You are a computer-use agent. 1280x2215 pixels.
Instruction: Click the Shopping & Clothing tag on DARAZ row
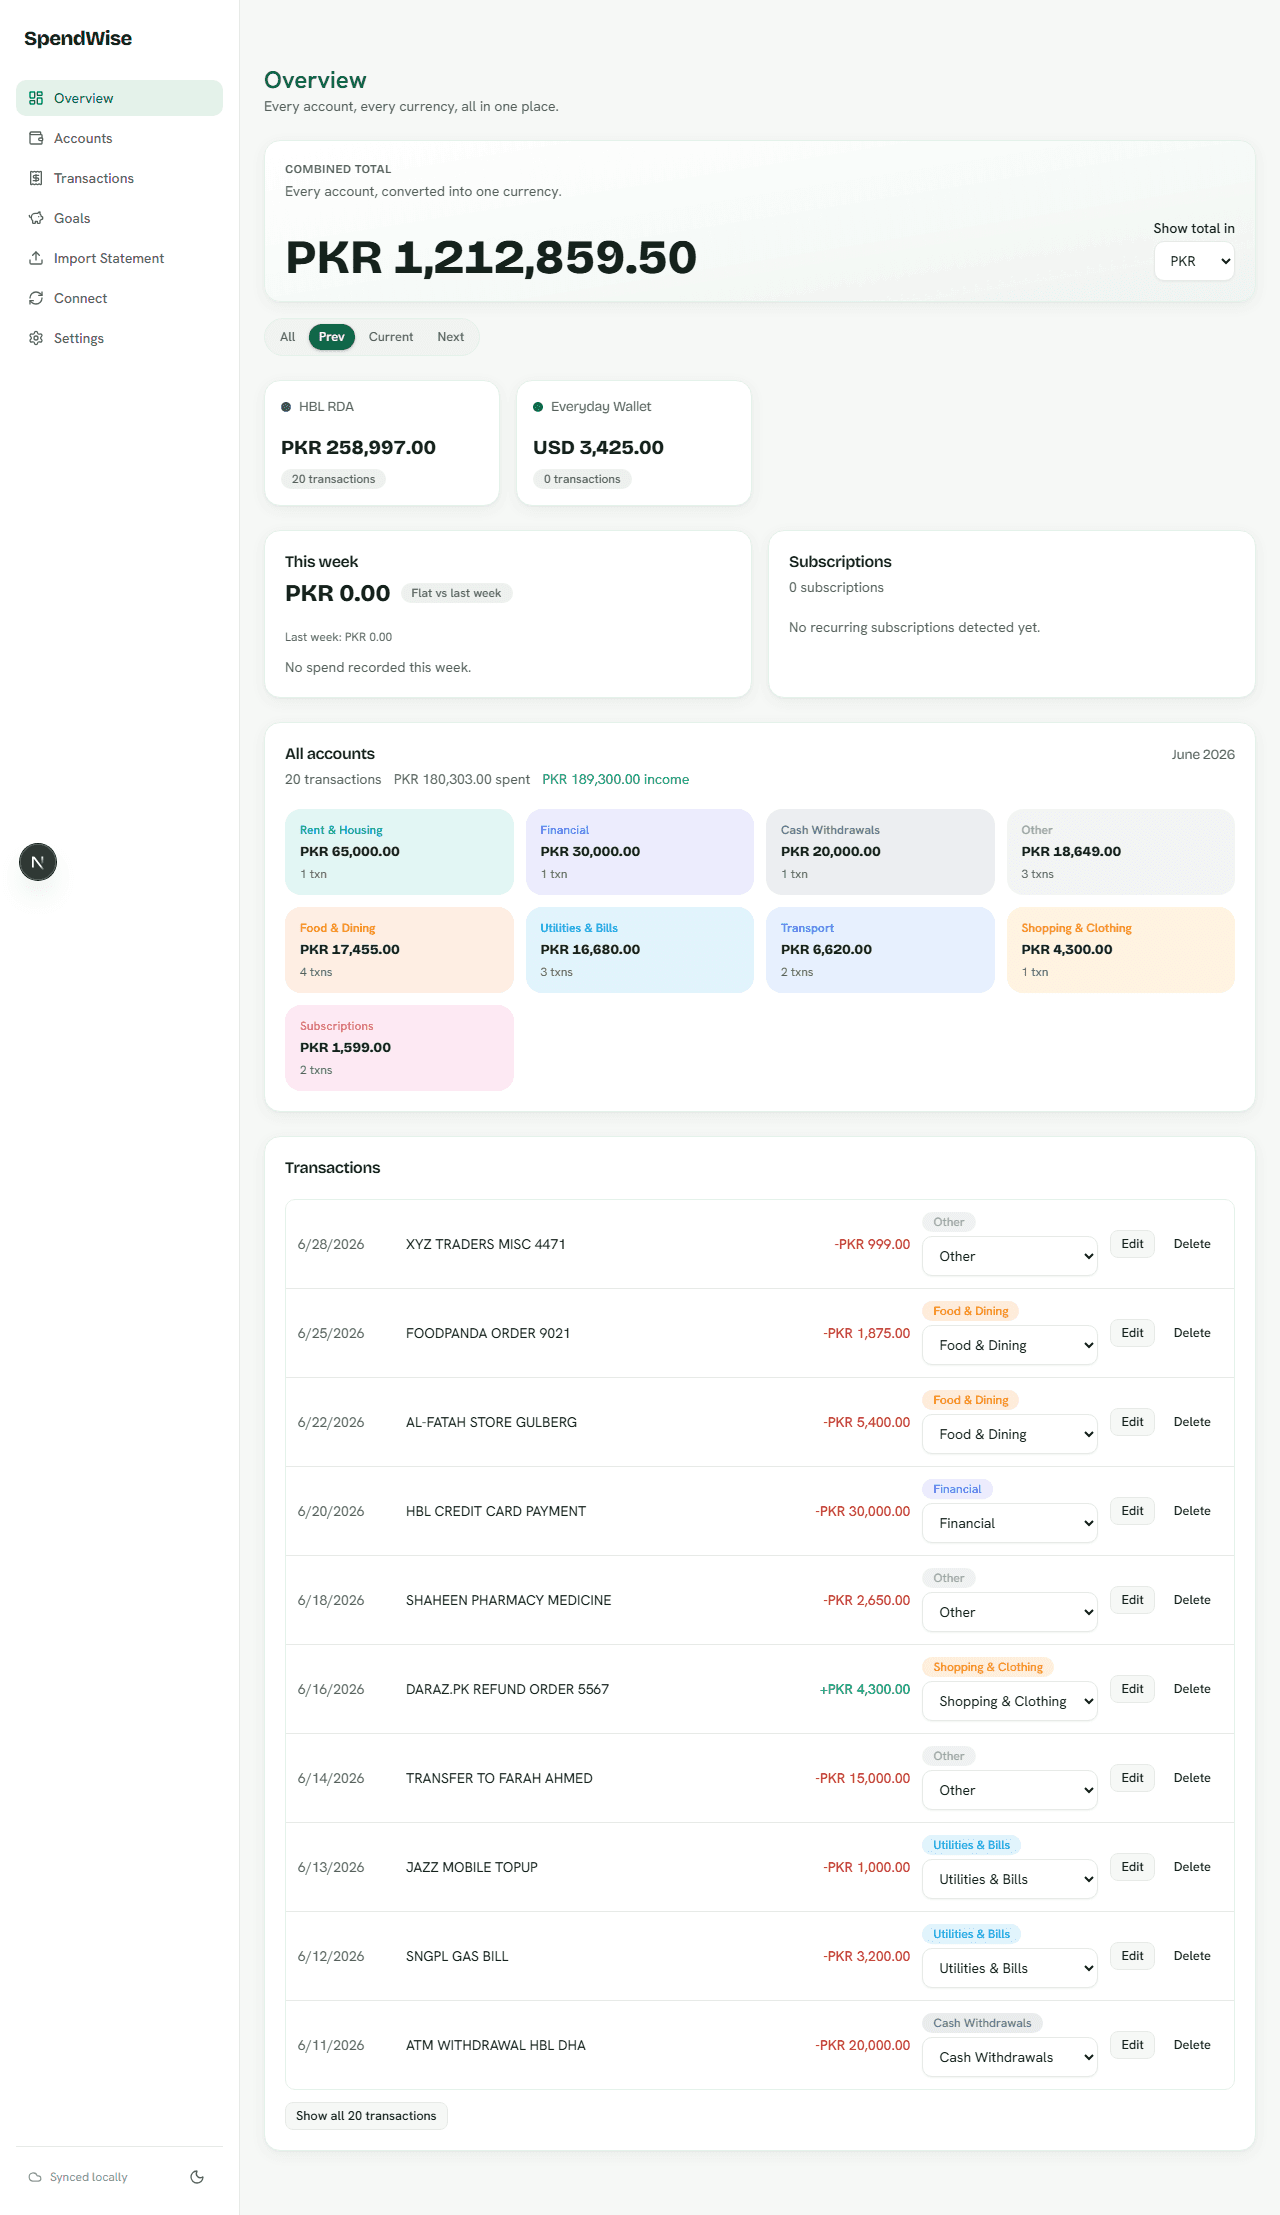tap(987, 1667)
